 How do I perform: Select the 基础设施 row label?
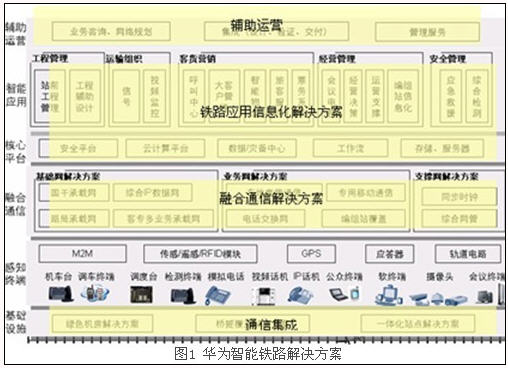pos(16,322)
